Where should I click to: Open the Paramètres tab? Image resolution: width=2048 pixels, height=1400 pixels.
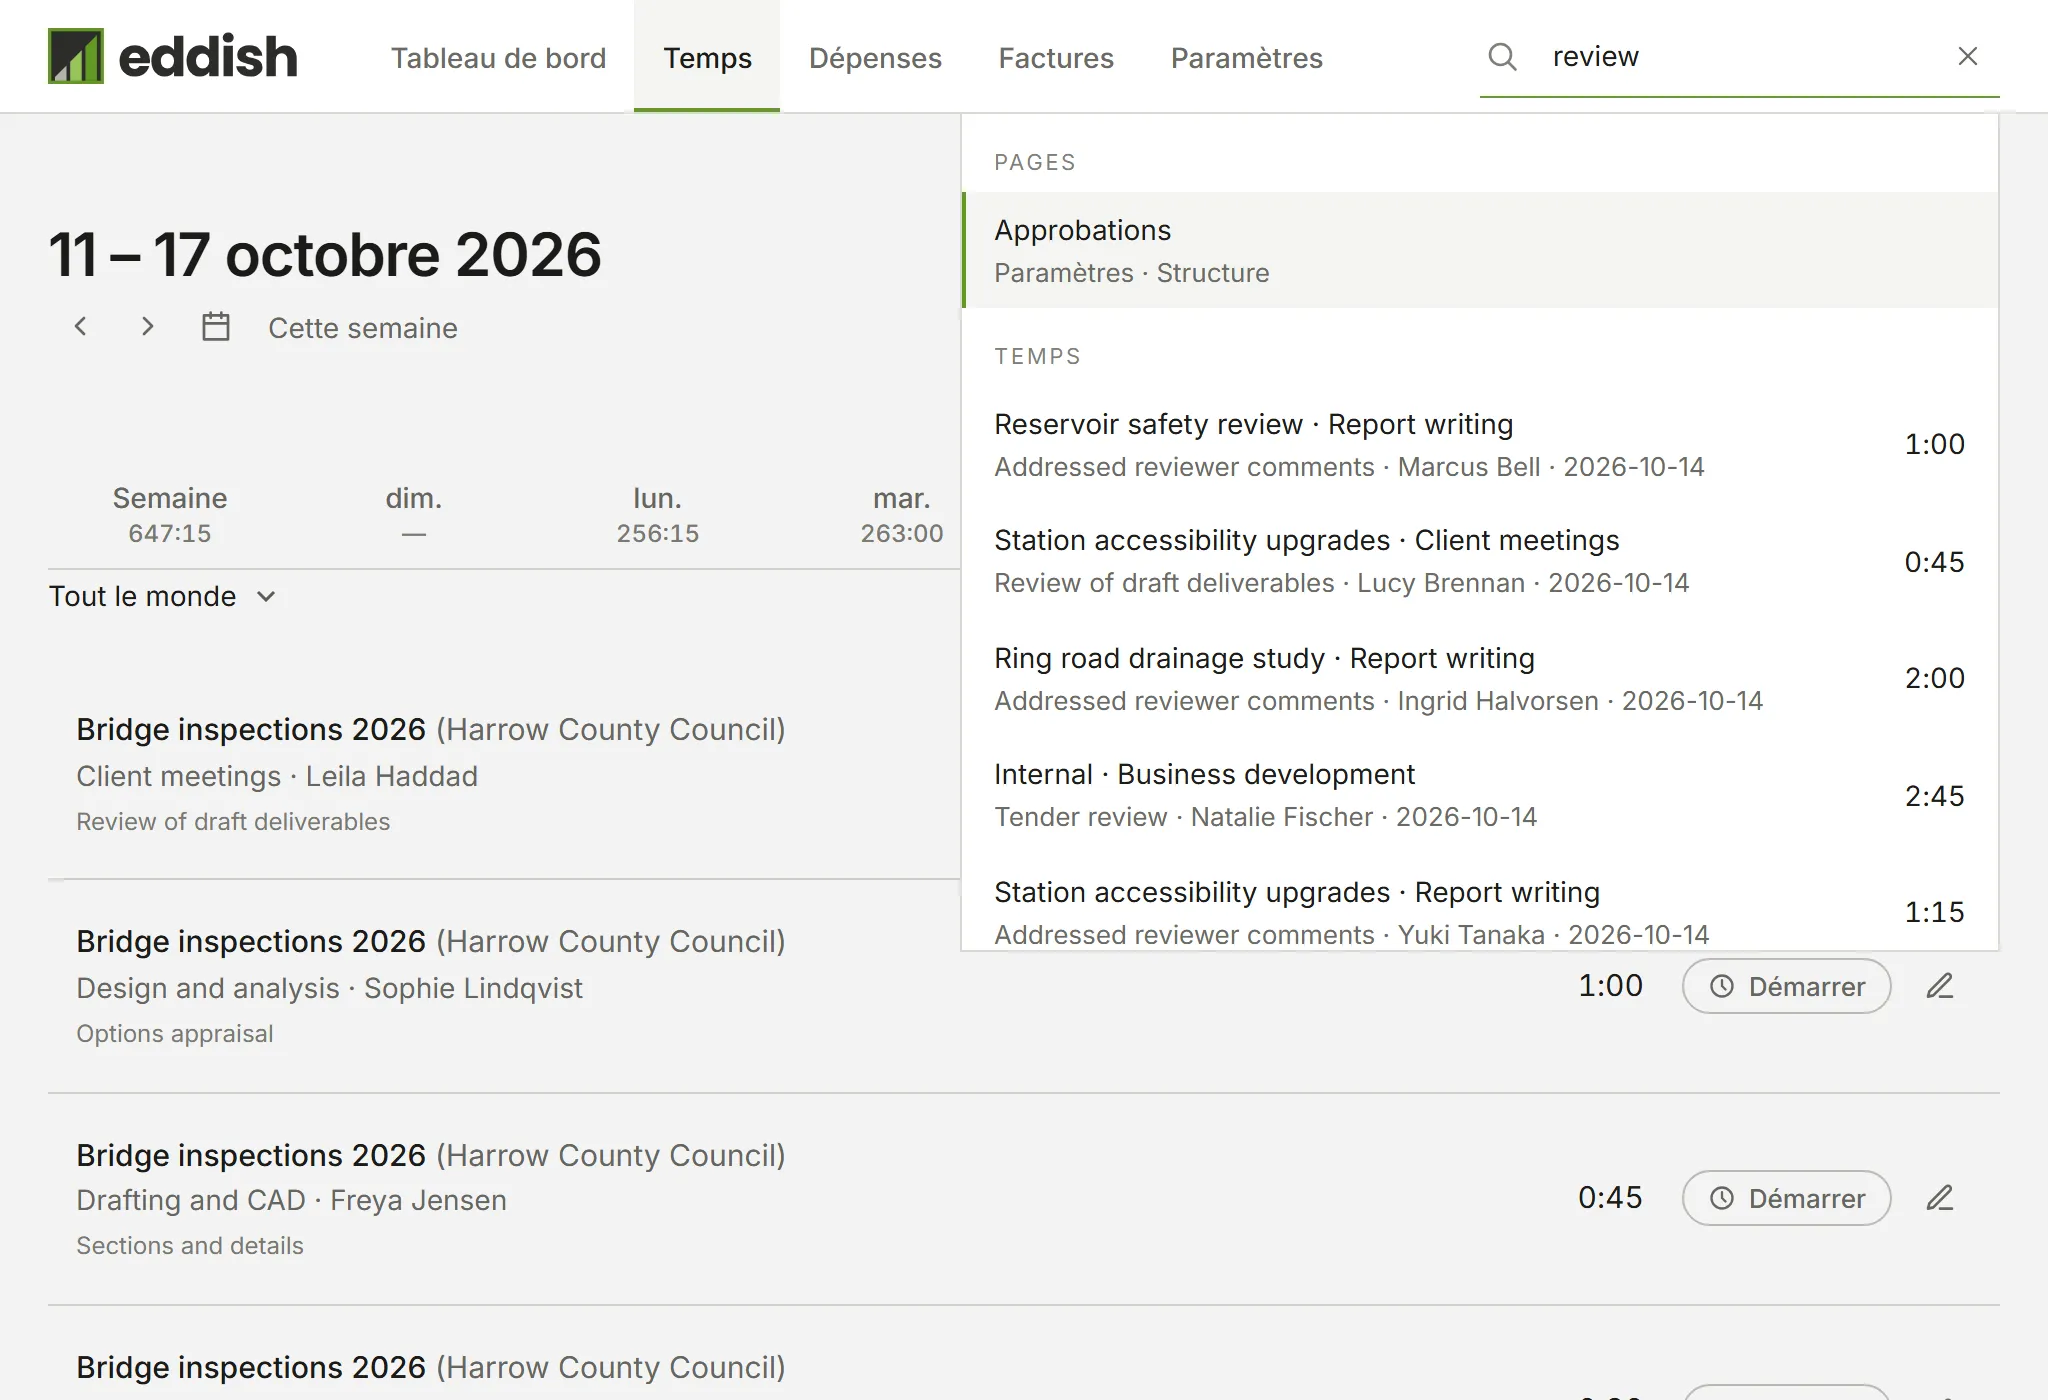(x=1247, y=57)
